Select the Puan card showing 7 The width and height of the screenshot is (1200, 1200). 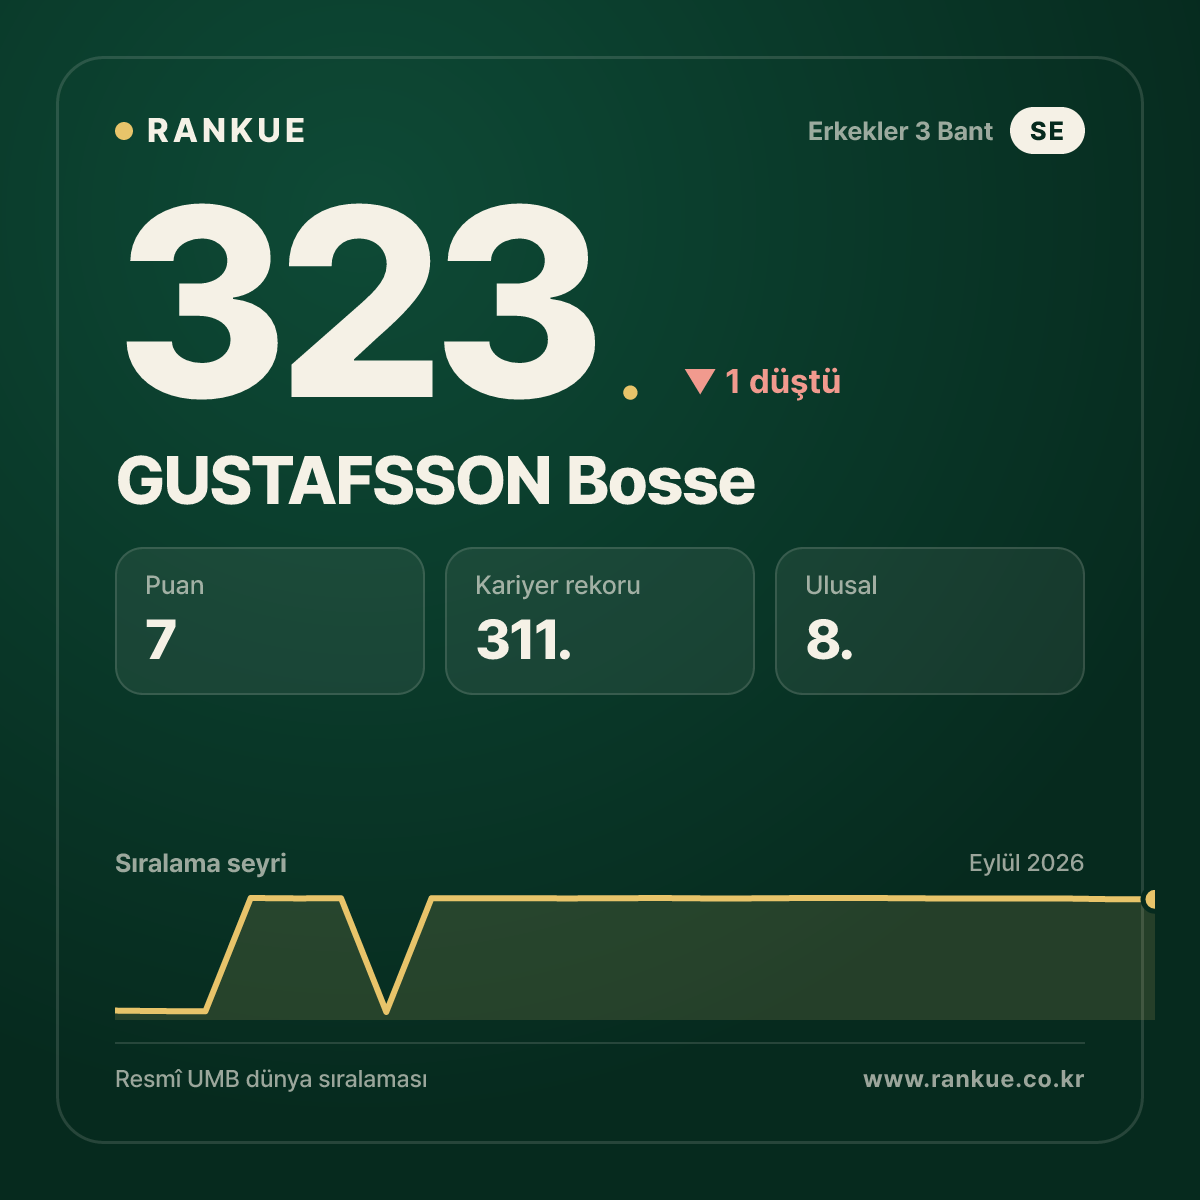[x=270, y=621]
